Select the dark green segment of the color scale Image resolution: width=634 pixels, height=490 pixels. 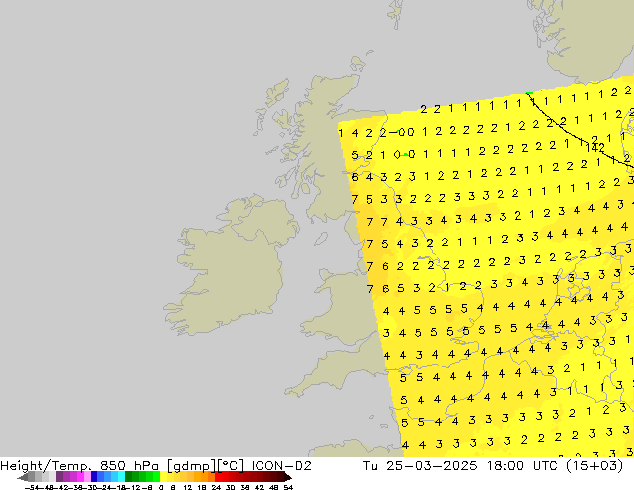(129, 477)
